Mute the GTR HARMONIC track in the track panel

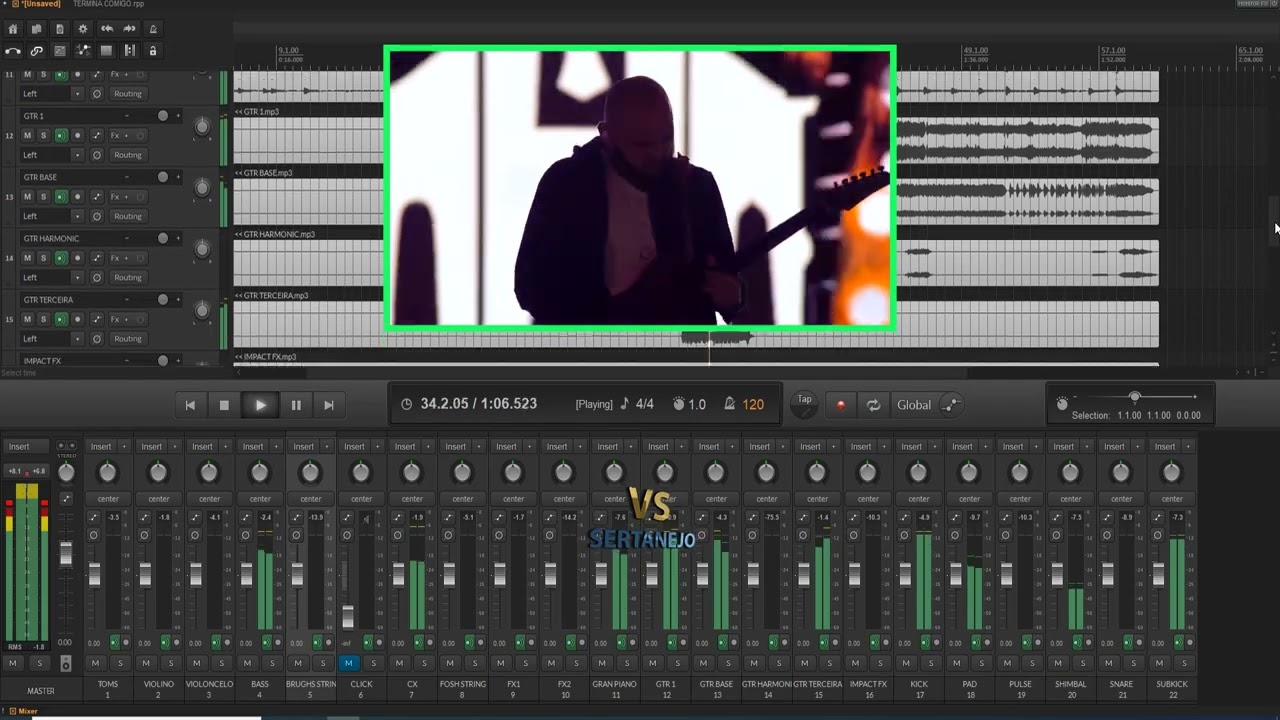(27, 258)
